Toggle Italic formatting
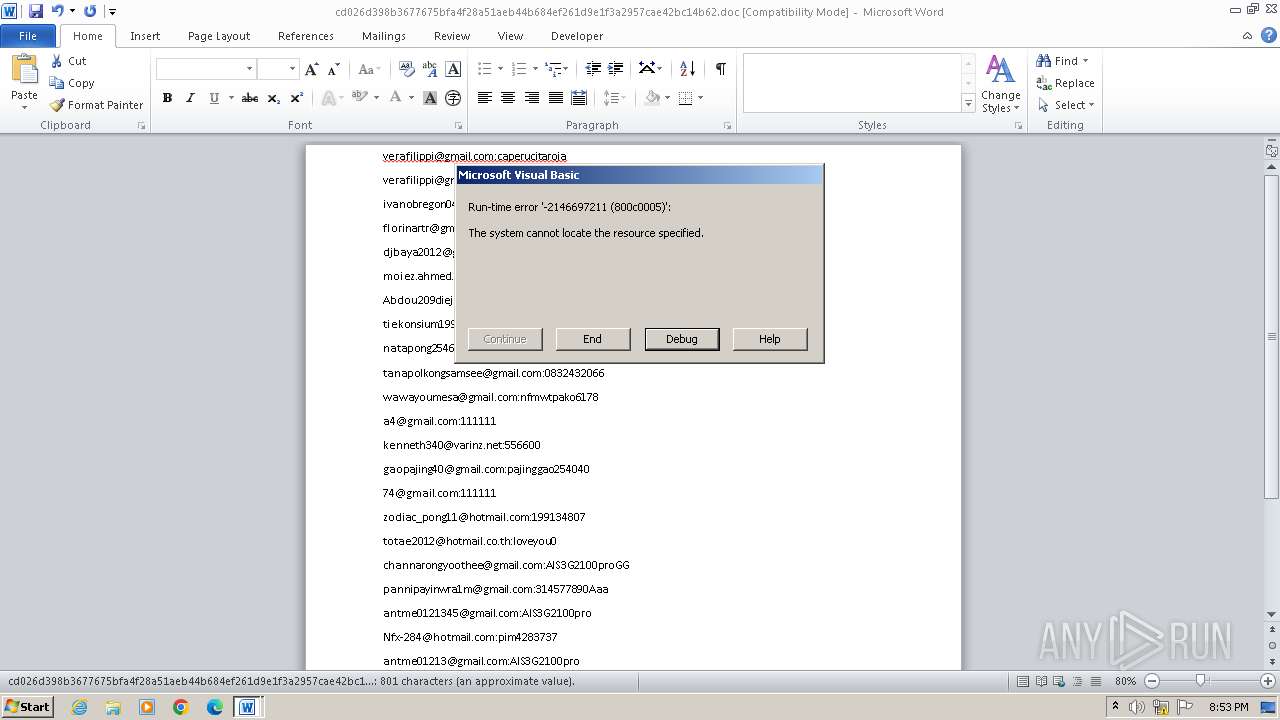 (x=190, y=98)
